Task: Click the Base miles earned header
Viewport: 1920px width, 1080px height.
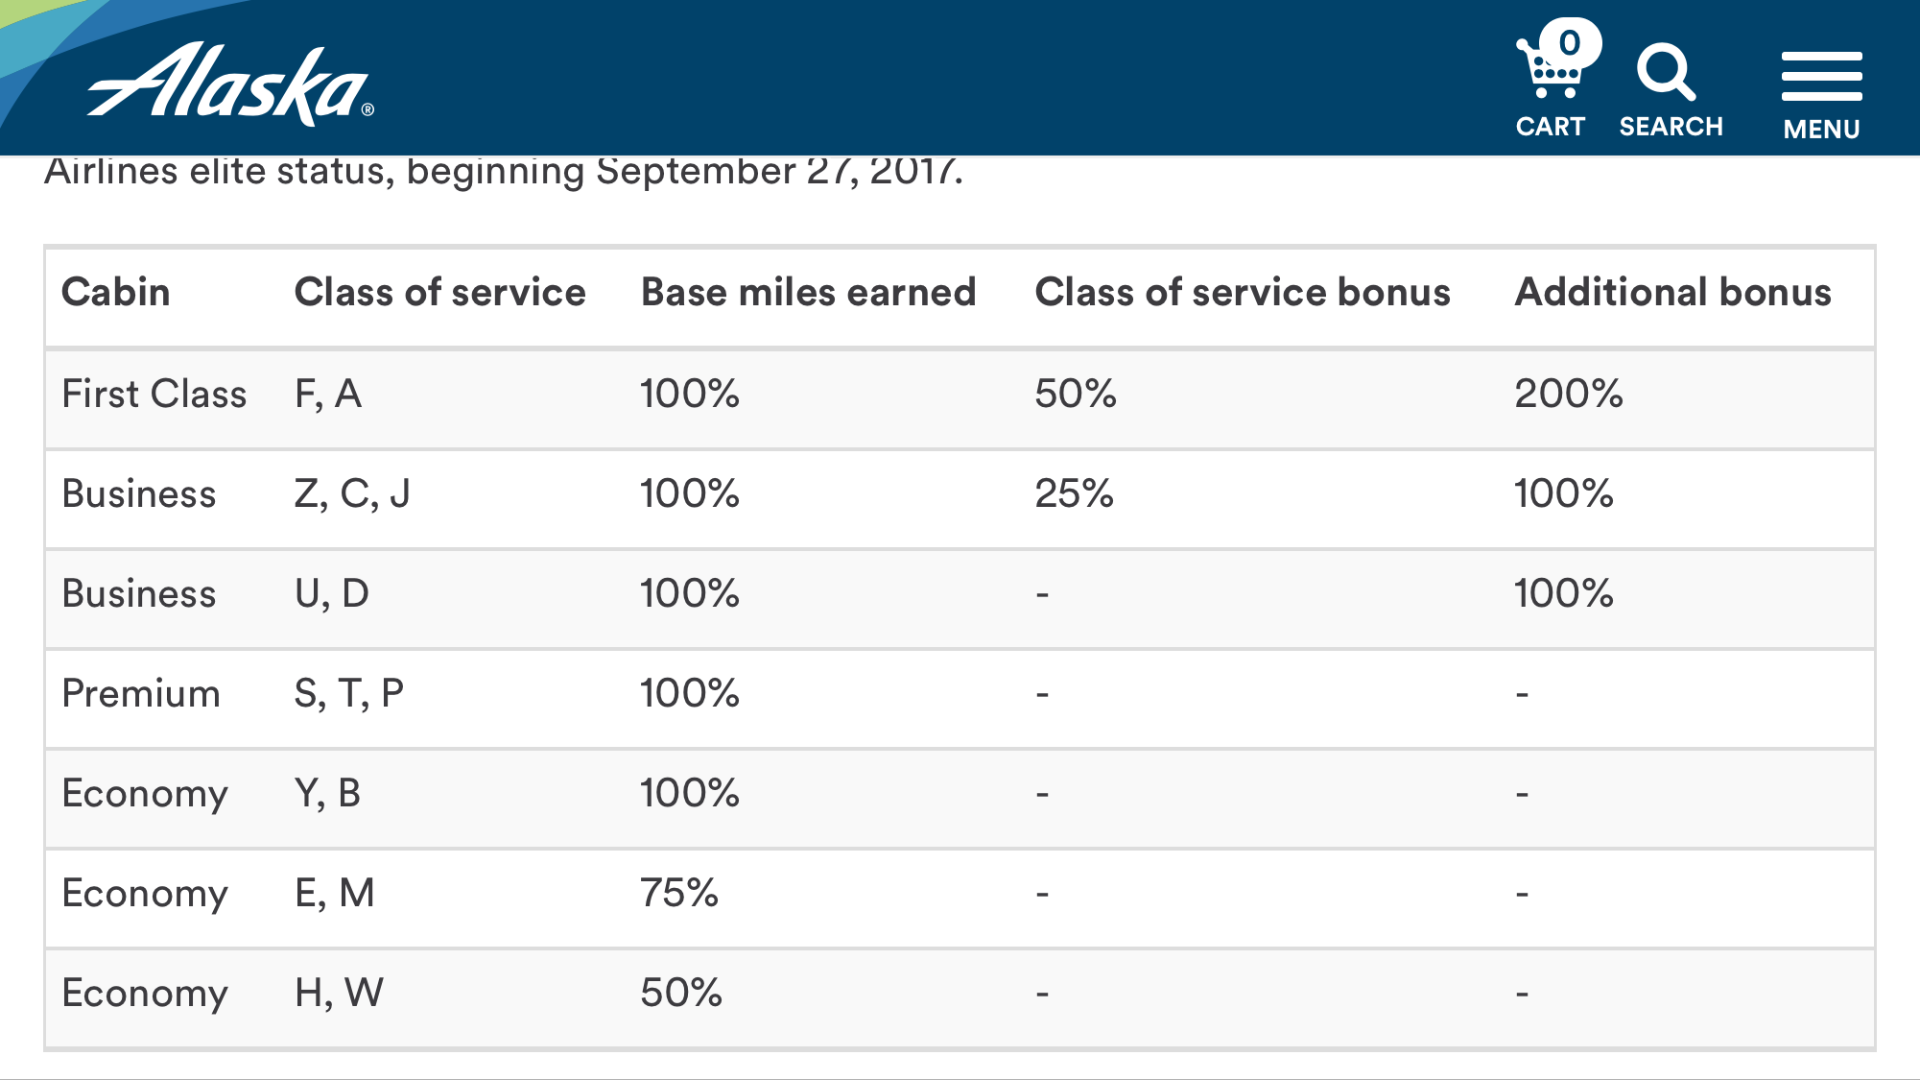Action: pos(808,292)
